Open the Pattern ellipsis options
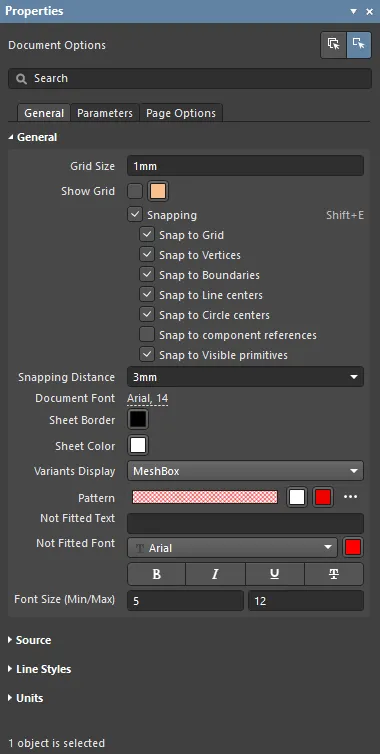Screen dimensions: 380x754 click(x=351, y=497)
